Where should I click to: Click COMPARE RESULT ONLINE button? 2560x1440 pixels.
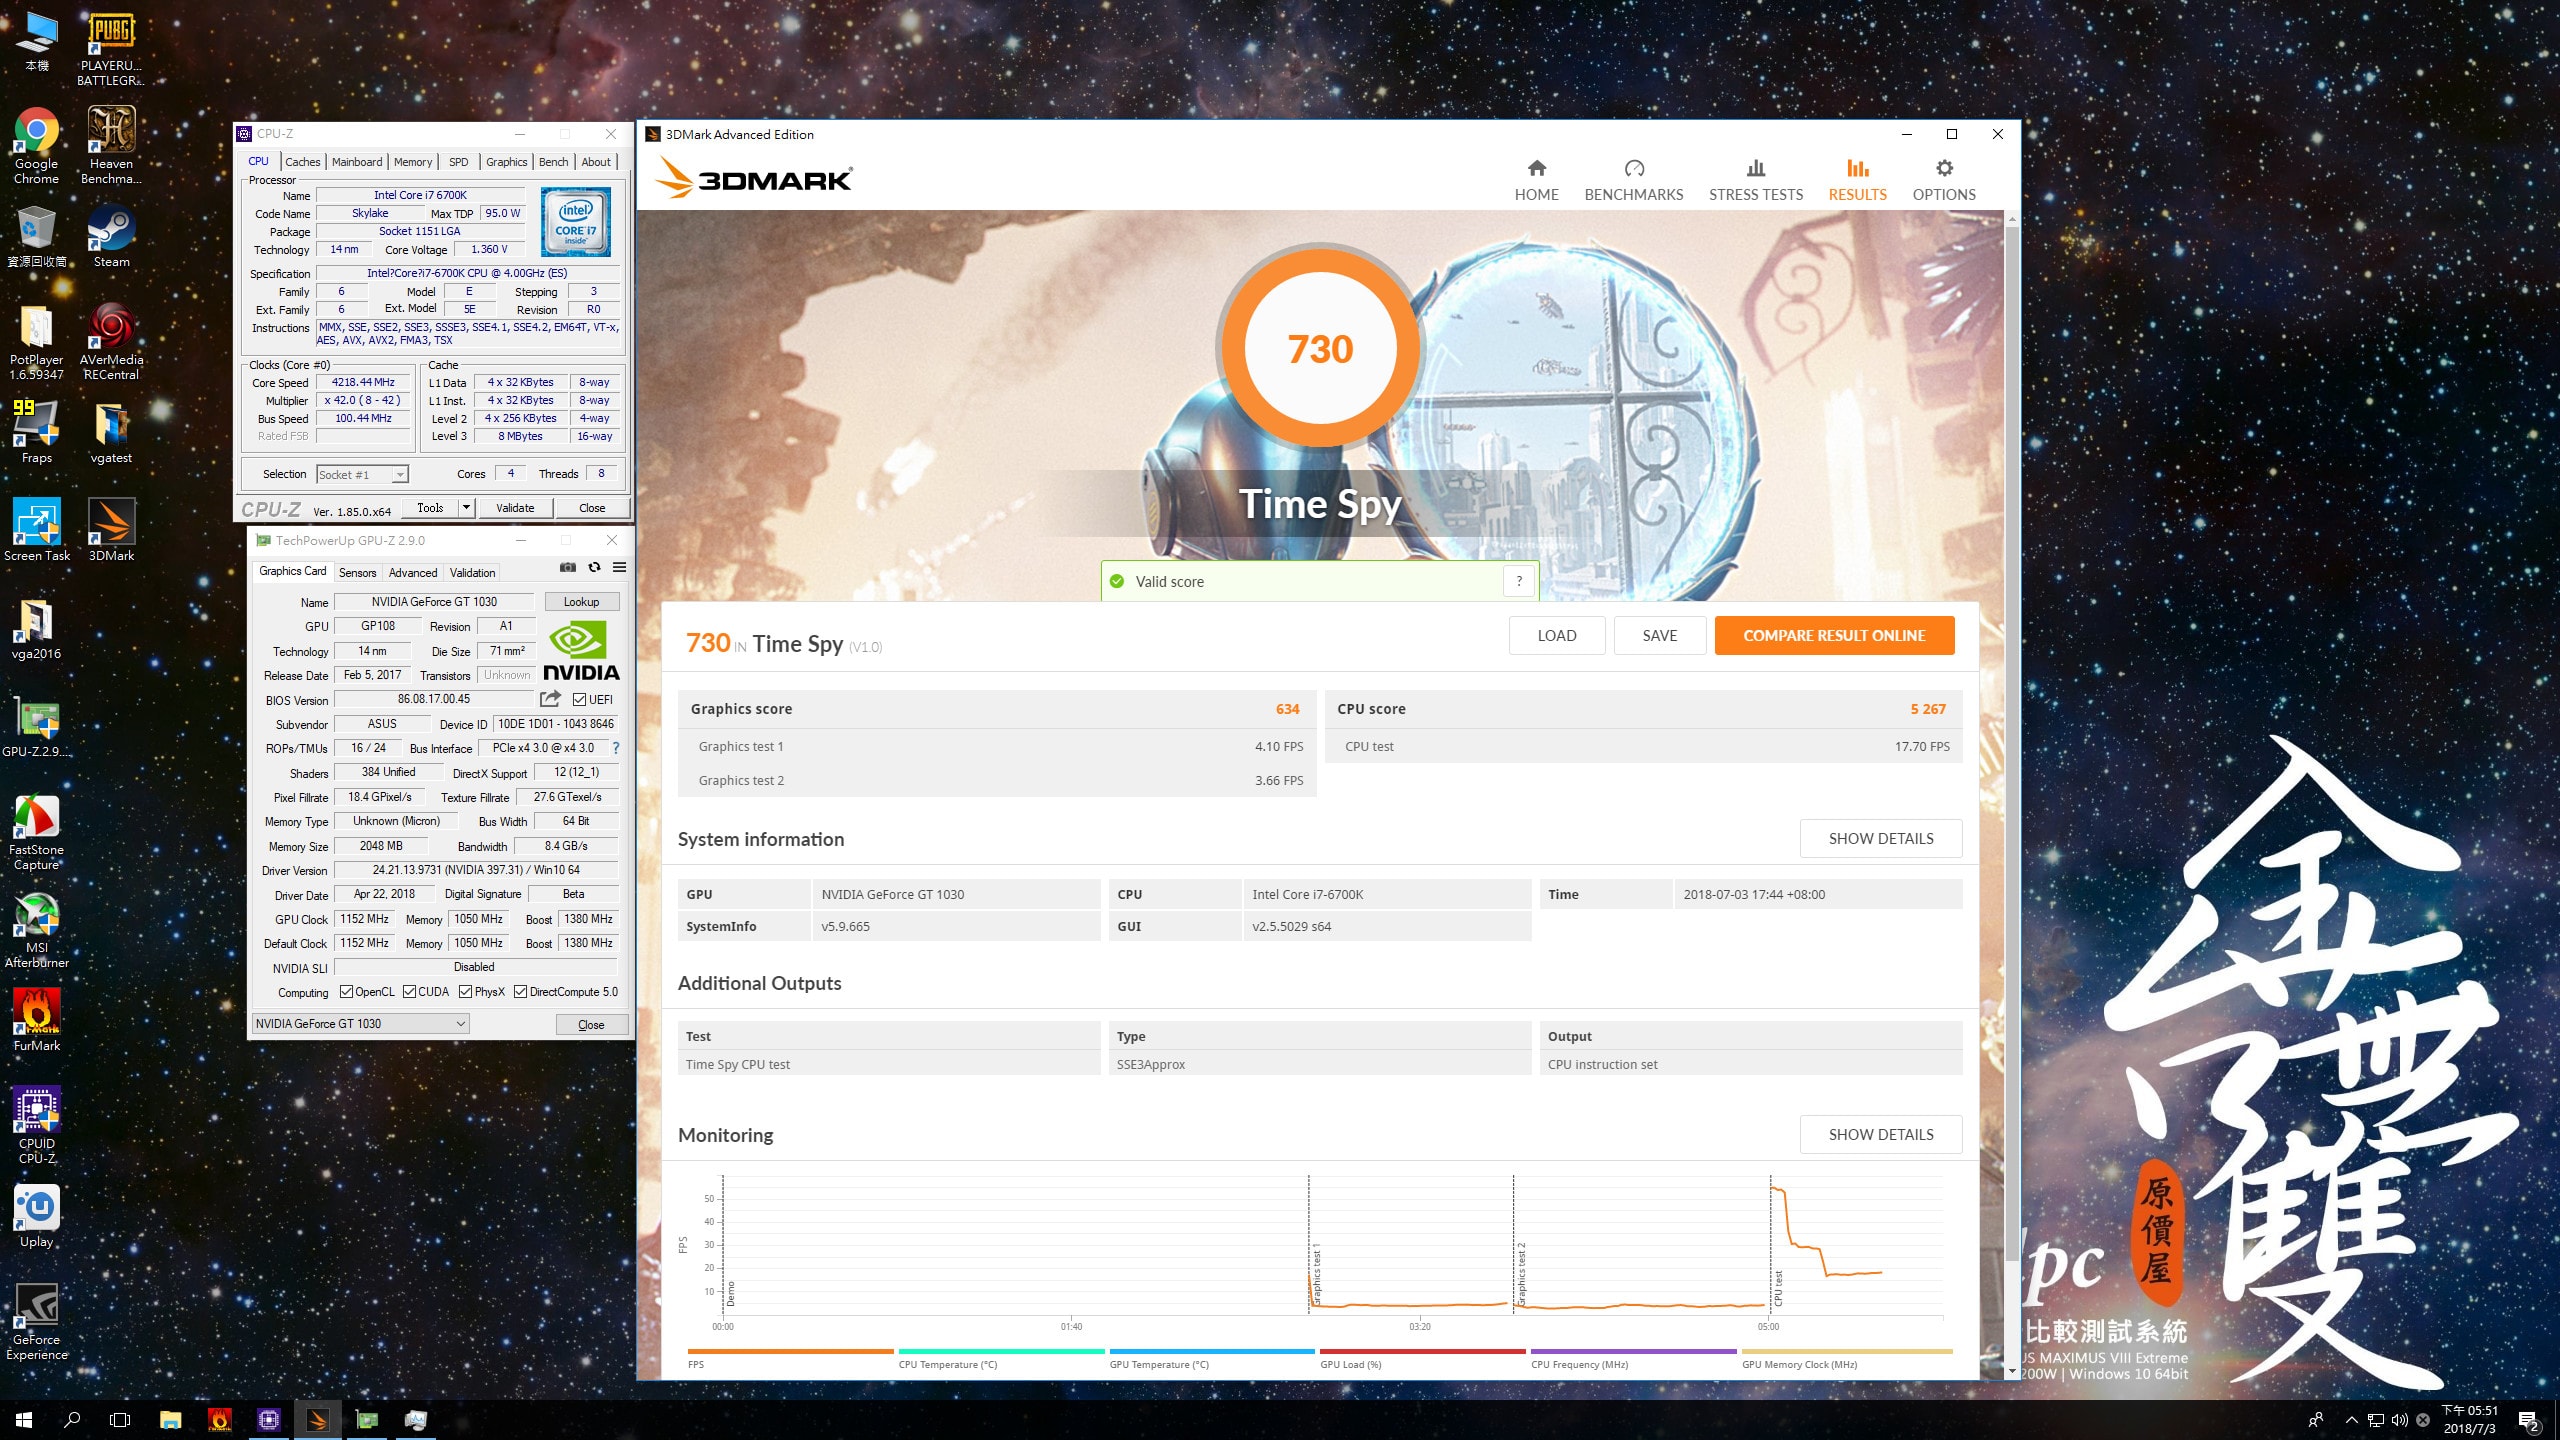1834,635
